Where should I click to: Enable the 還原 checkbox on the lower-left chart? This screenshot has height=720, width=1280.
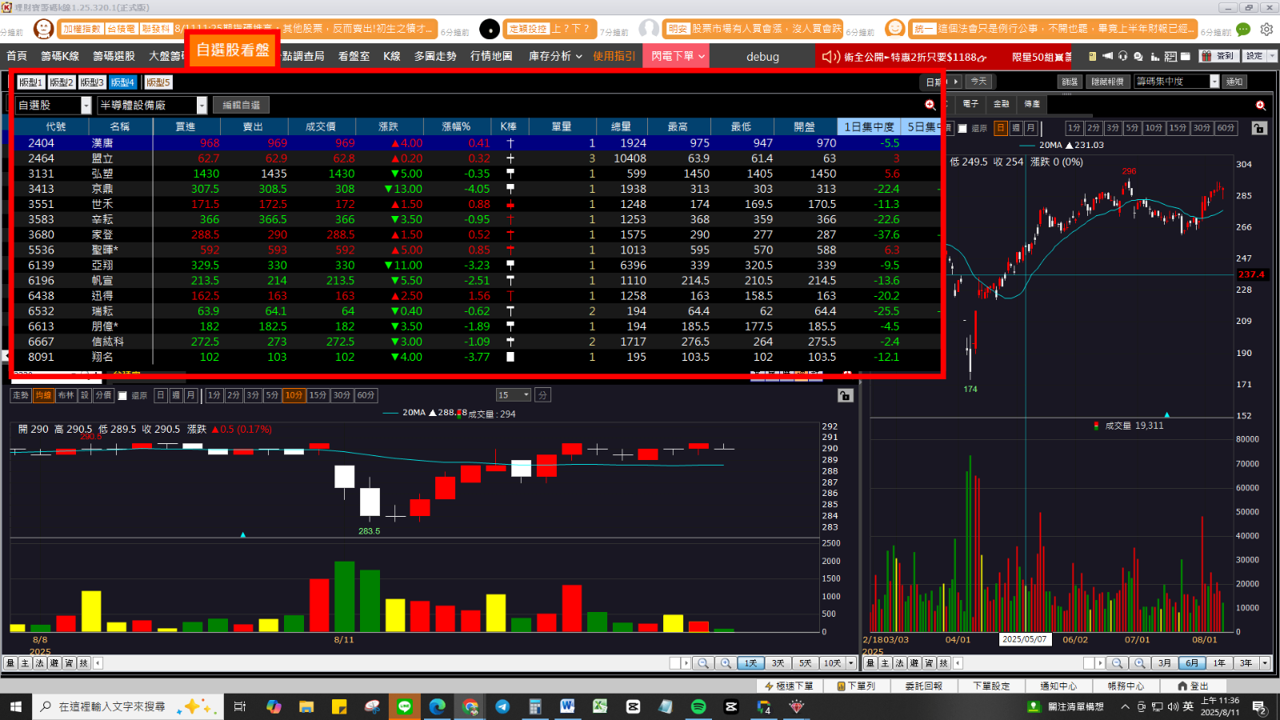(123, 396)
